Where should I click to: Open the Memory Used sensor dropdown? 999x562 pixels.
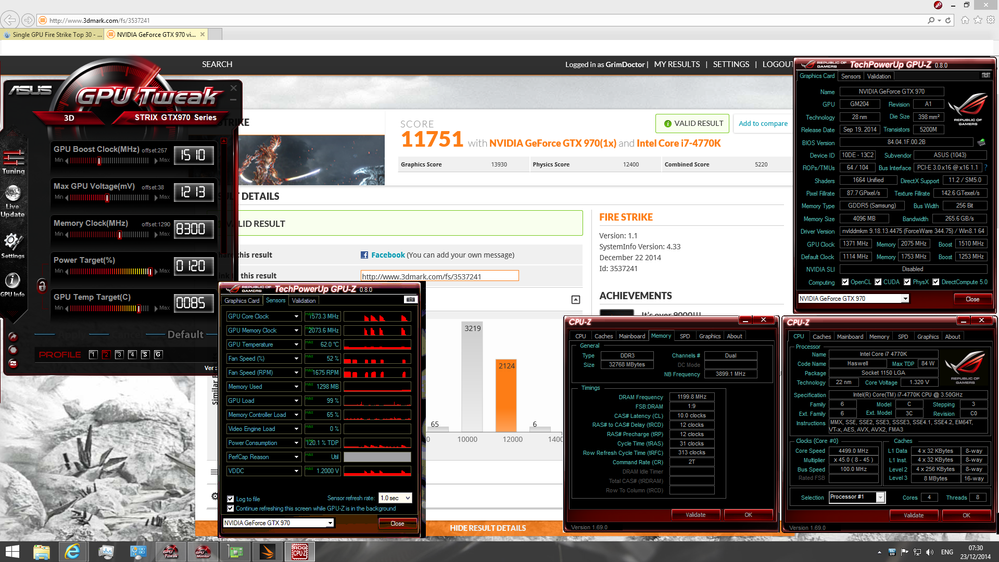click(296, 386)
